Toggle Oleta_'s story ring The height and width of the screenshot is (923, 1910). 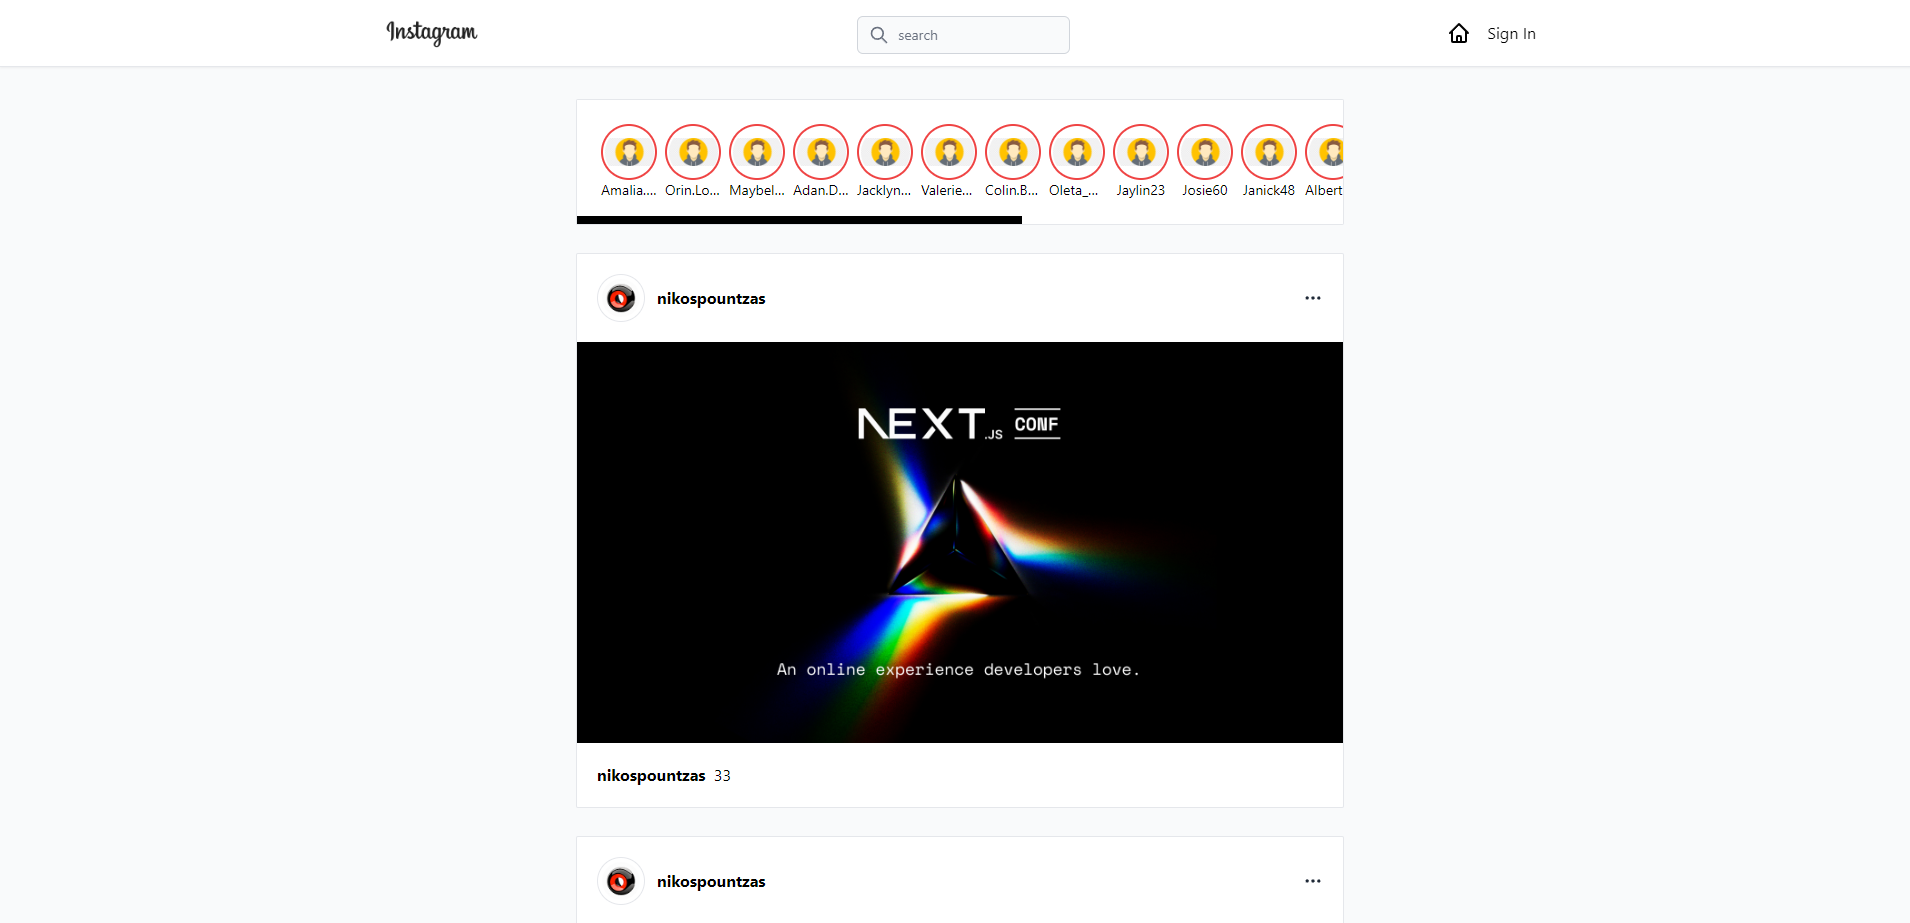1076,153
